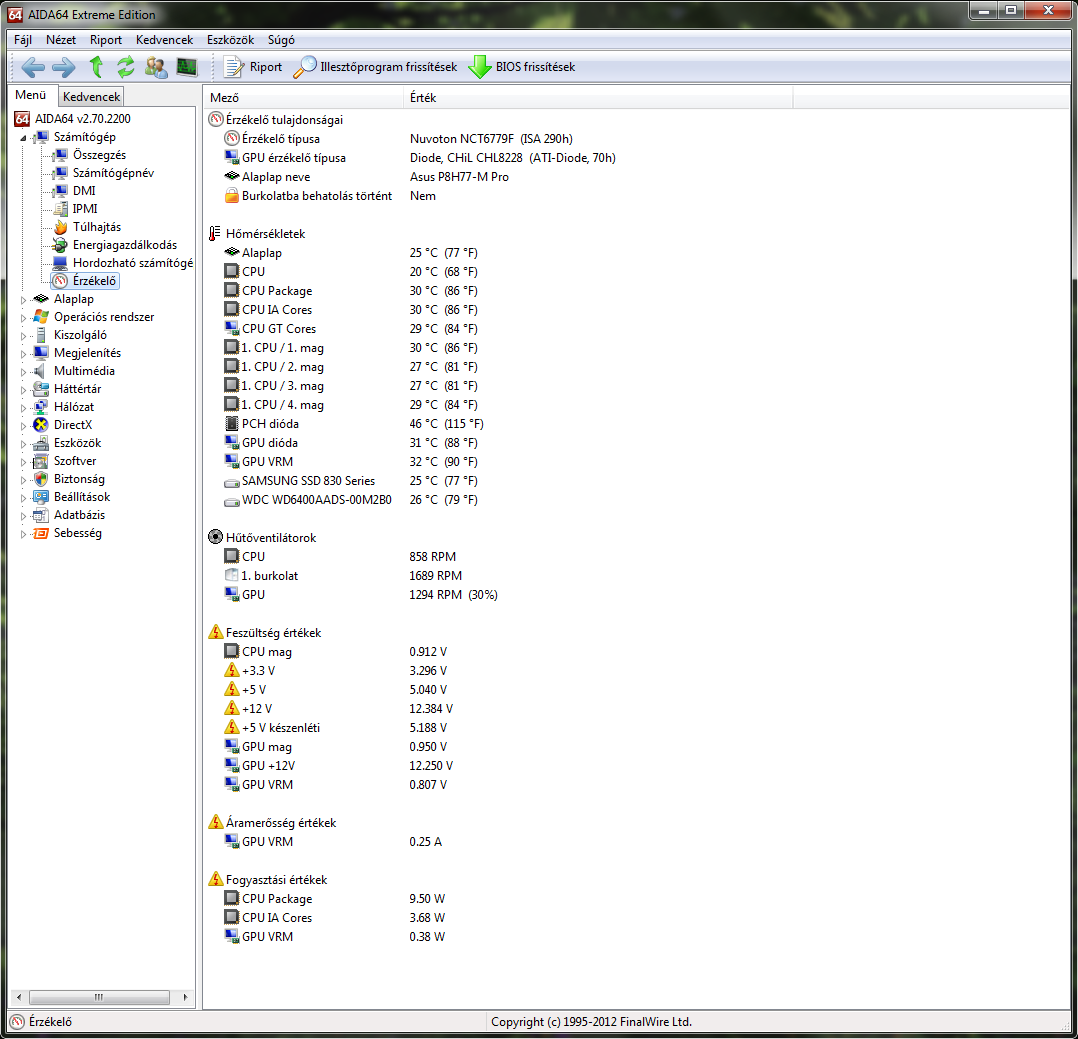
Task: Click the Mező column header
Action: (302, 98)
